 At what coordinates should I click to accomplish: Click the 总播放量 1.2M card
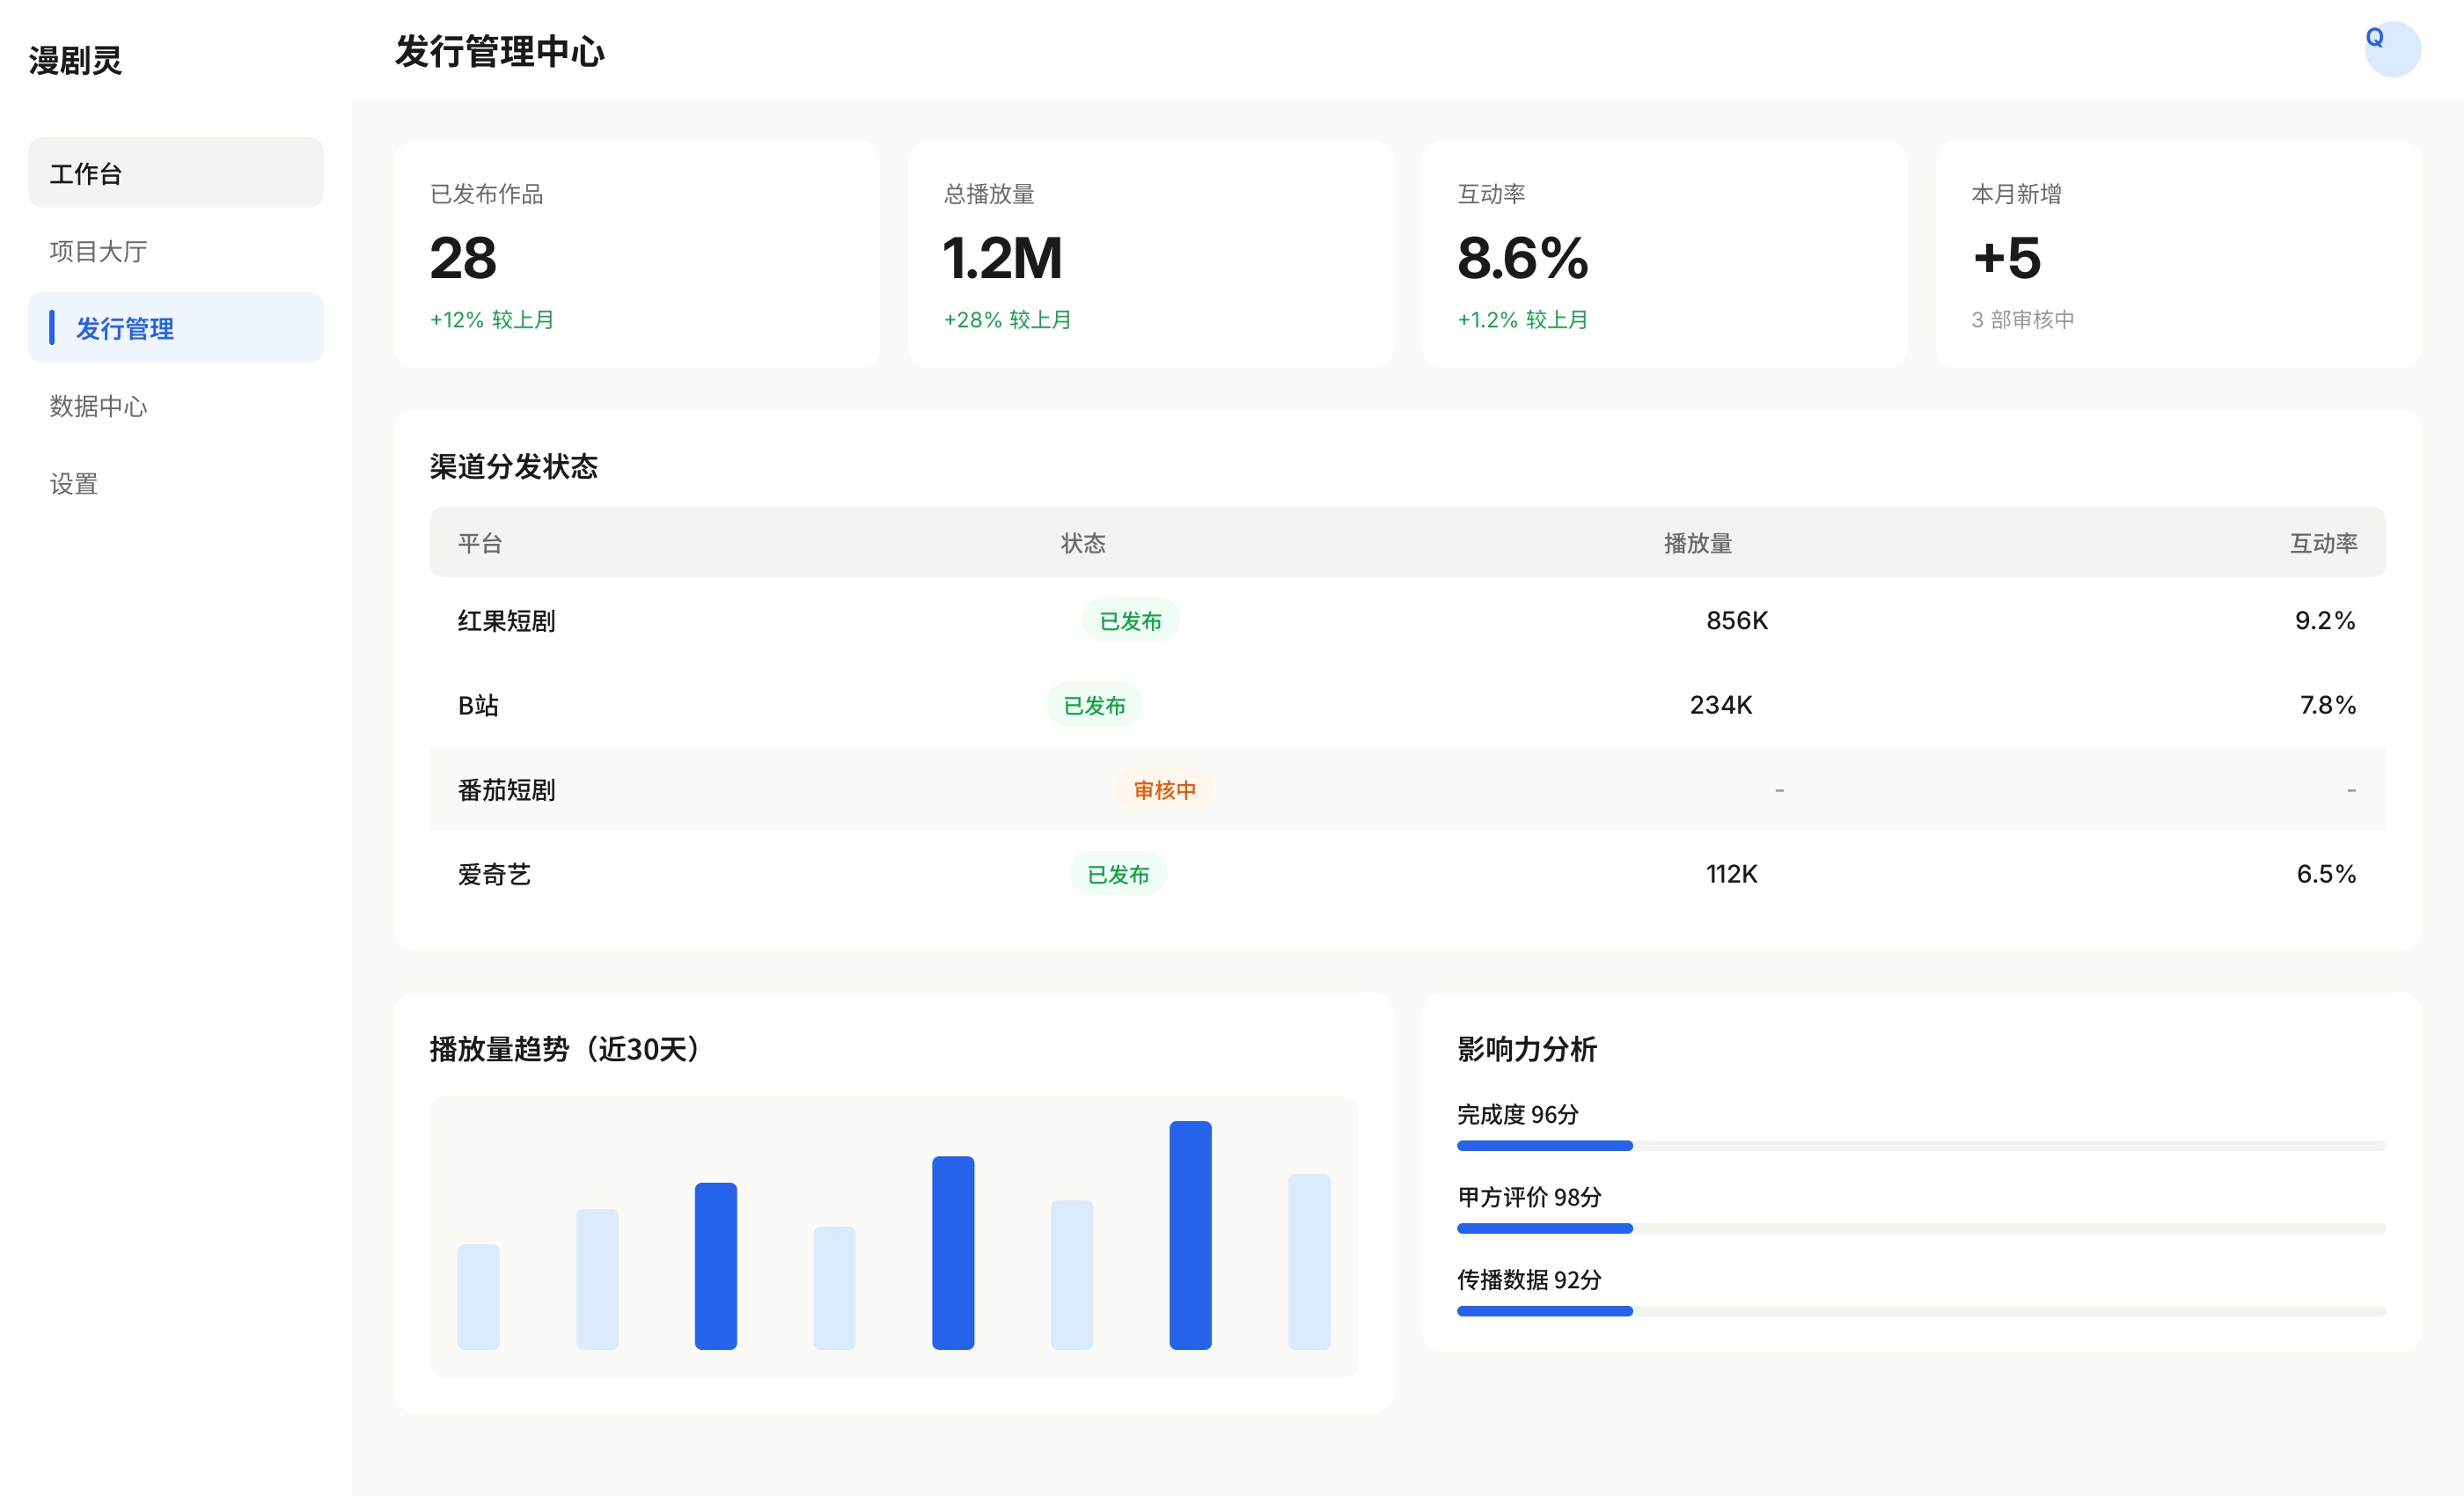[1150, 254]
